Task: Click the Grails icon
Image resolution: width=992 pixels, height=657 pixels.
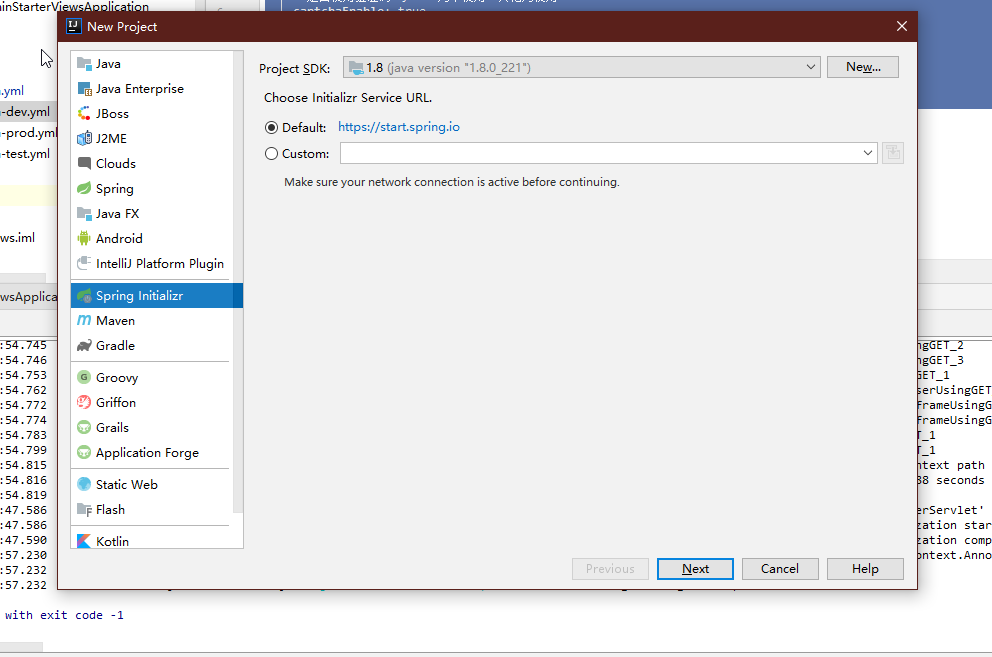Action: 84,427
